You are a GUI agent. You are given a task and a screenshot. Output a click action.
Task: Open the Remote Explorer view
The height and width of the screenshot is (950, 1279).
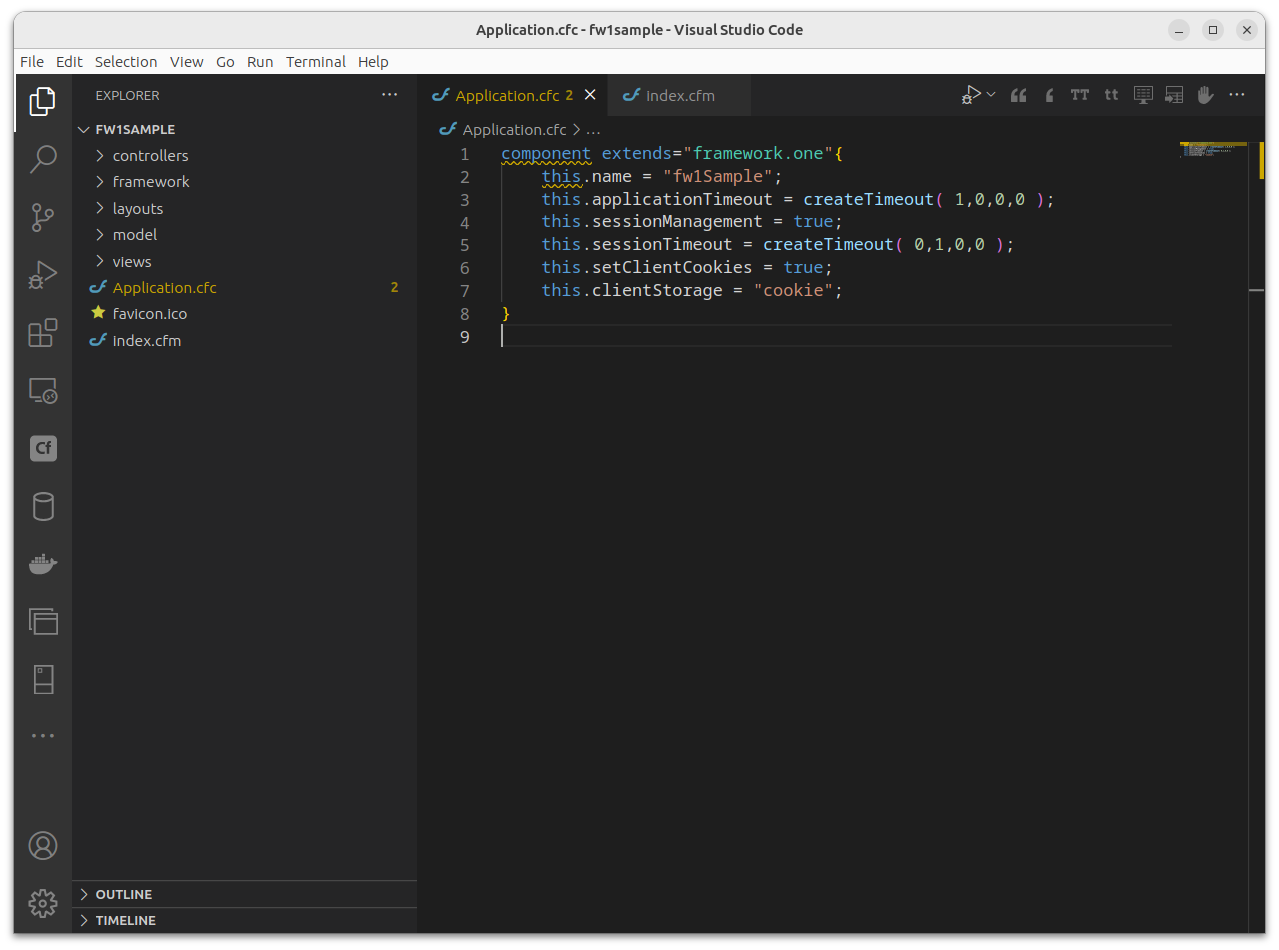(x=43, y=391)
